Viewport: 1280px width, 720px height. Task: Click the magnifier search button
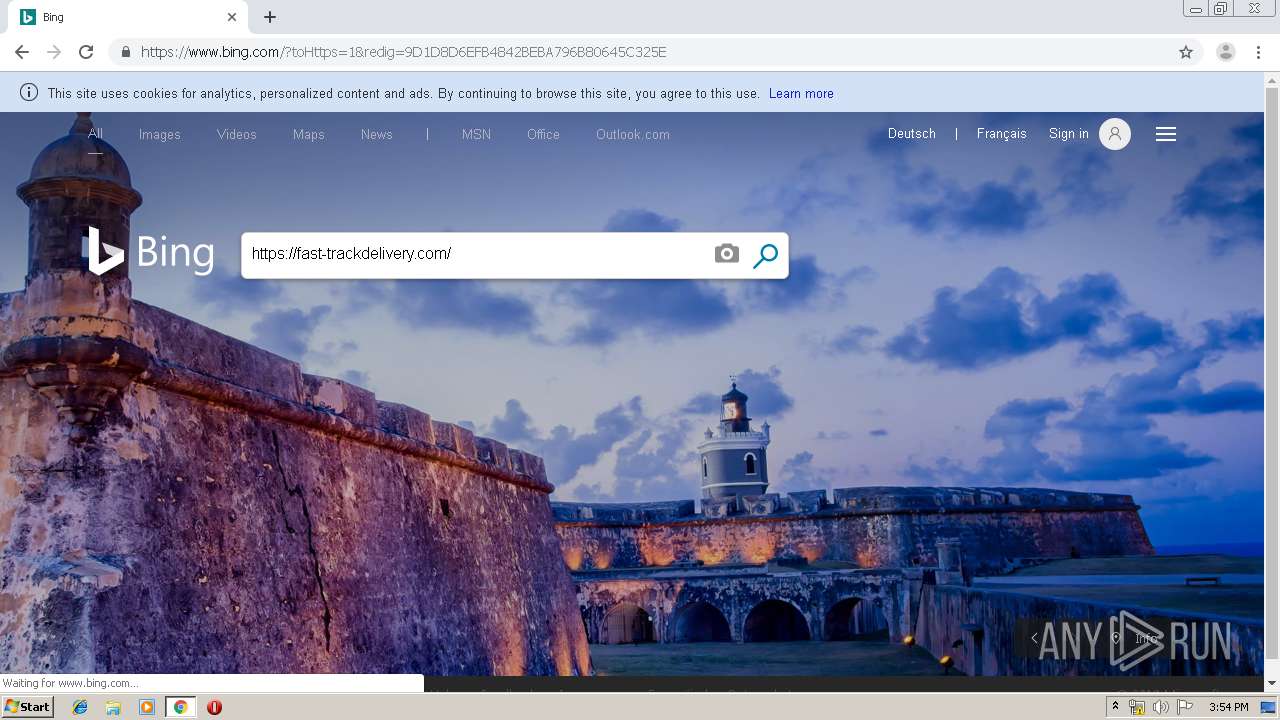[765, 255]
